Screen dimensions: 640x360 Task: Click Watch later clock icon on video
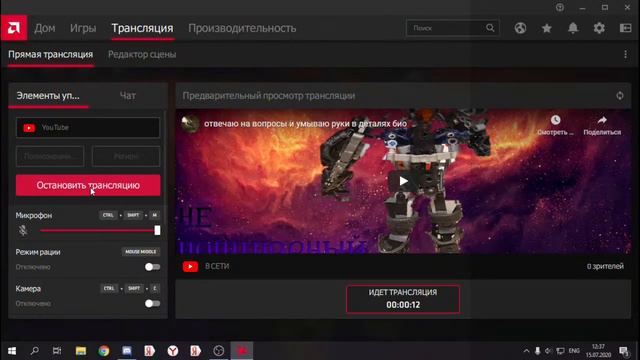pyautogui.click(x=555, y=120)
